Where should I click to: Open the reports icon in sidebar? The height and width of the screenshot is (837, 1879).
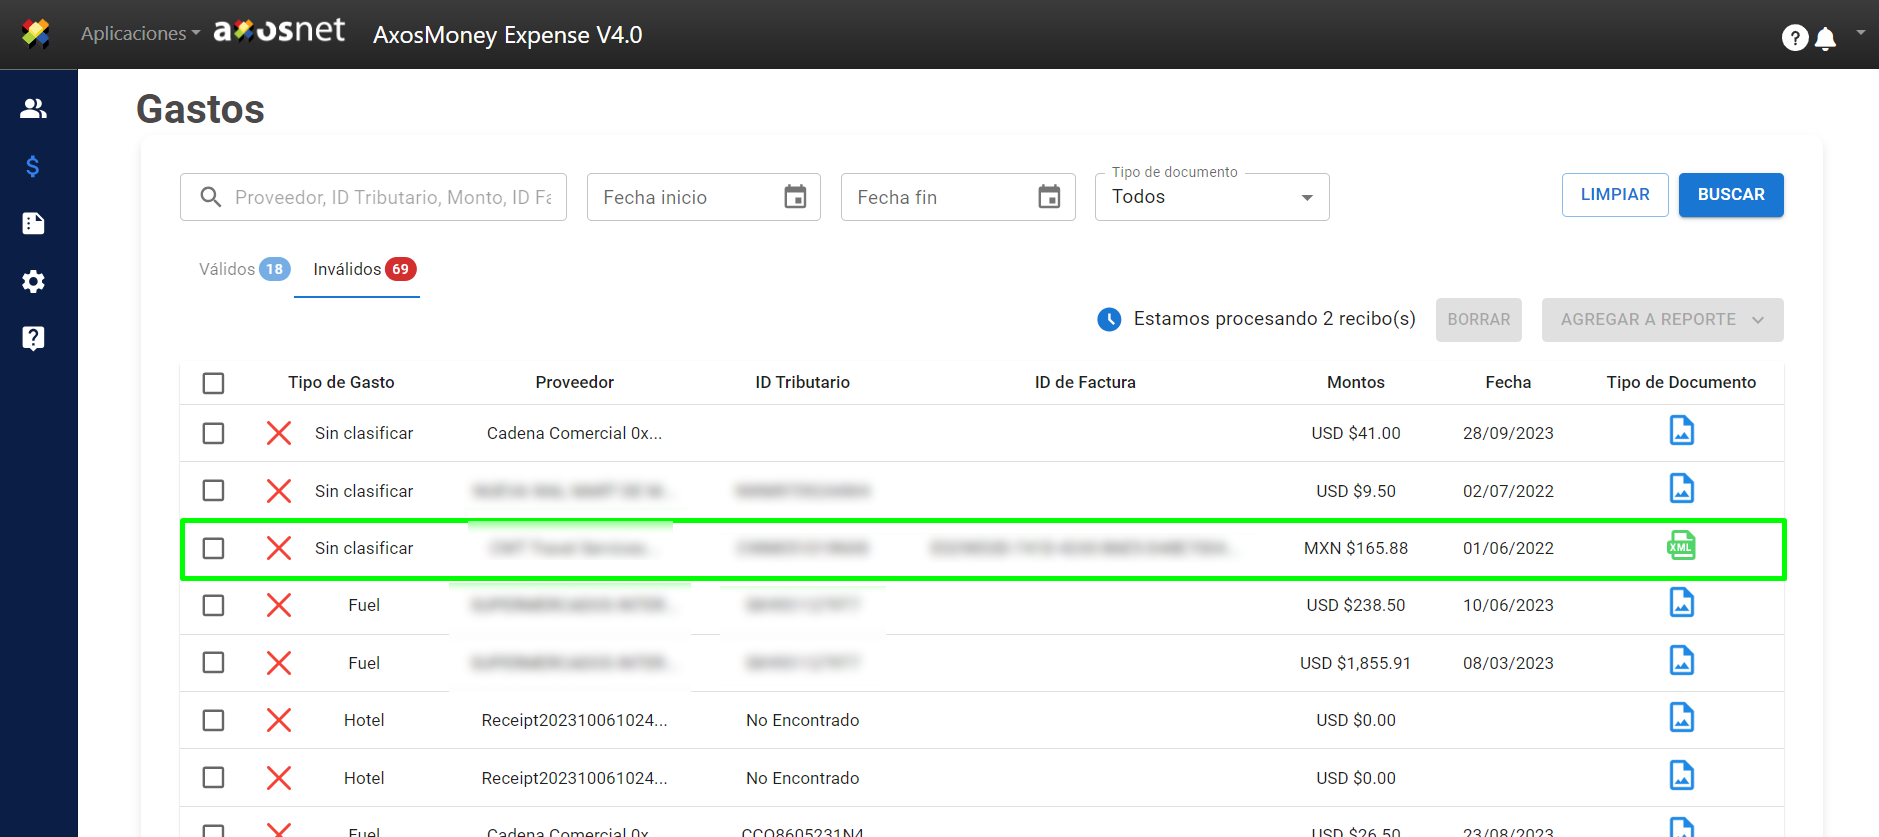[33, 223]
